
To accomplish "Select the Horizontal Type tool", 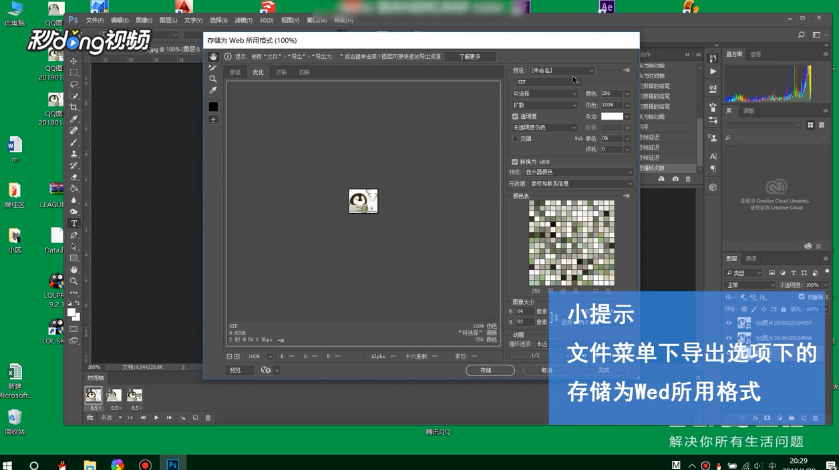I will click(74, 223).
